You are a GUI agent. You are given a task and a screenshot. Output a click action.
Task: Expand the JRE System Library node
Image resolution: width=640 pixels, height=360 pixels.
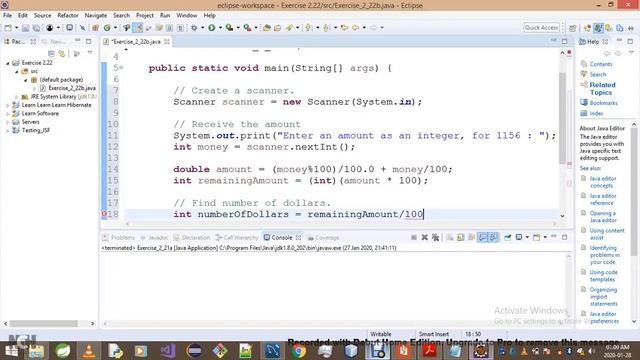(x=17, y=97)
